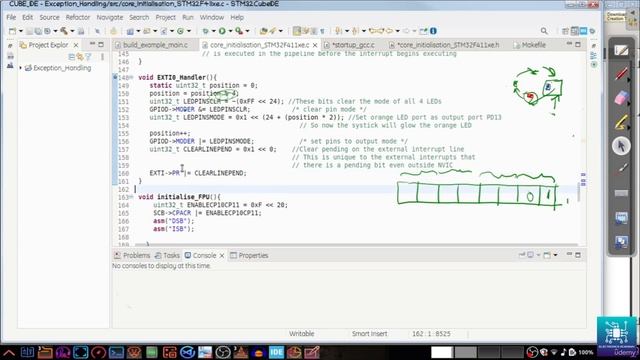The image size is (640, 360).
Task: Switch to the Makefile editor tab
Action: 533,45
